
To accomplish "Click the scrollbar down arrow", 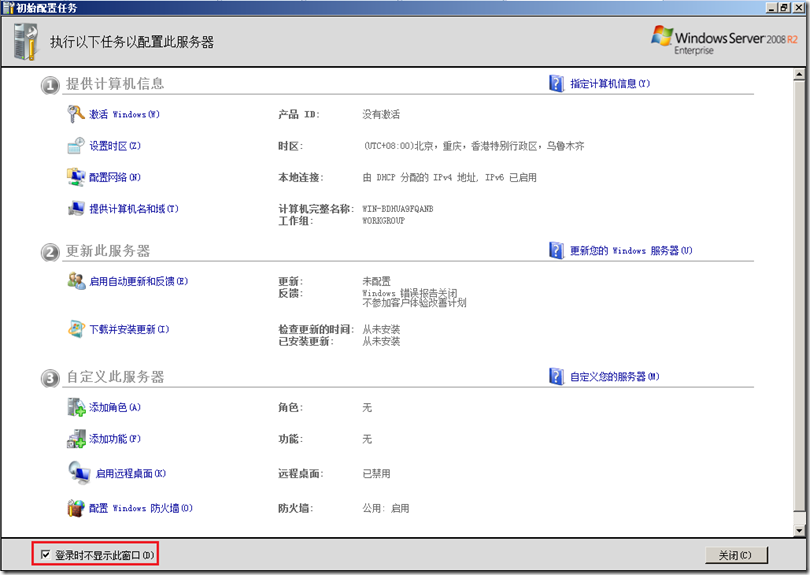I will 799,531.
